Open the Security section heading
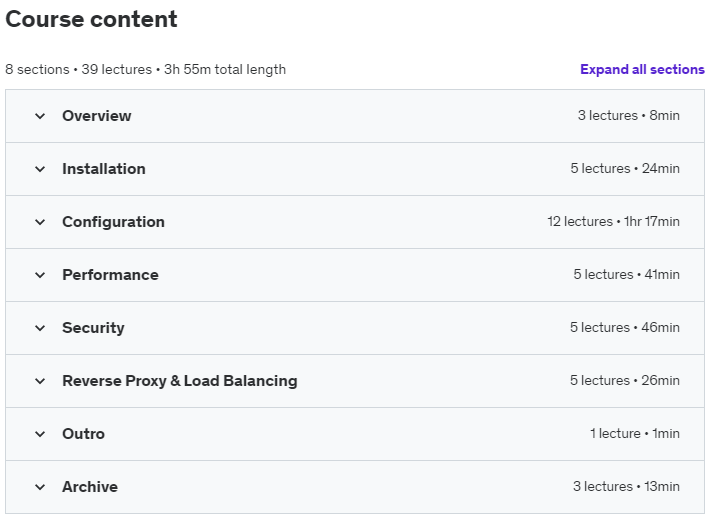The image size is (705, 514). point(93,328)
